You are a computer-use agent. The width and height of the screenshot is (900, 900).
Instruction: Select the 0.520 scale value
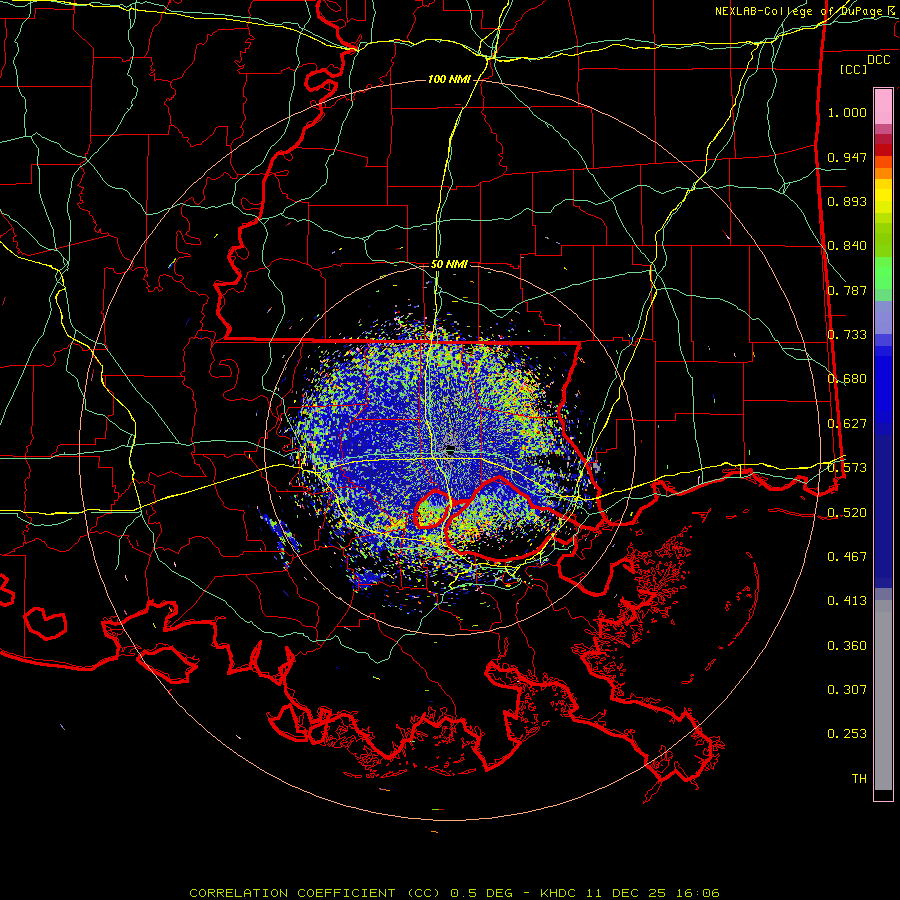pos(847,513)
